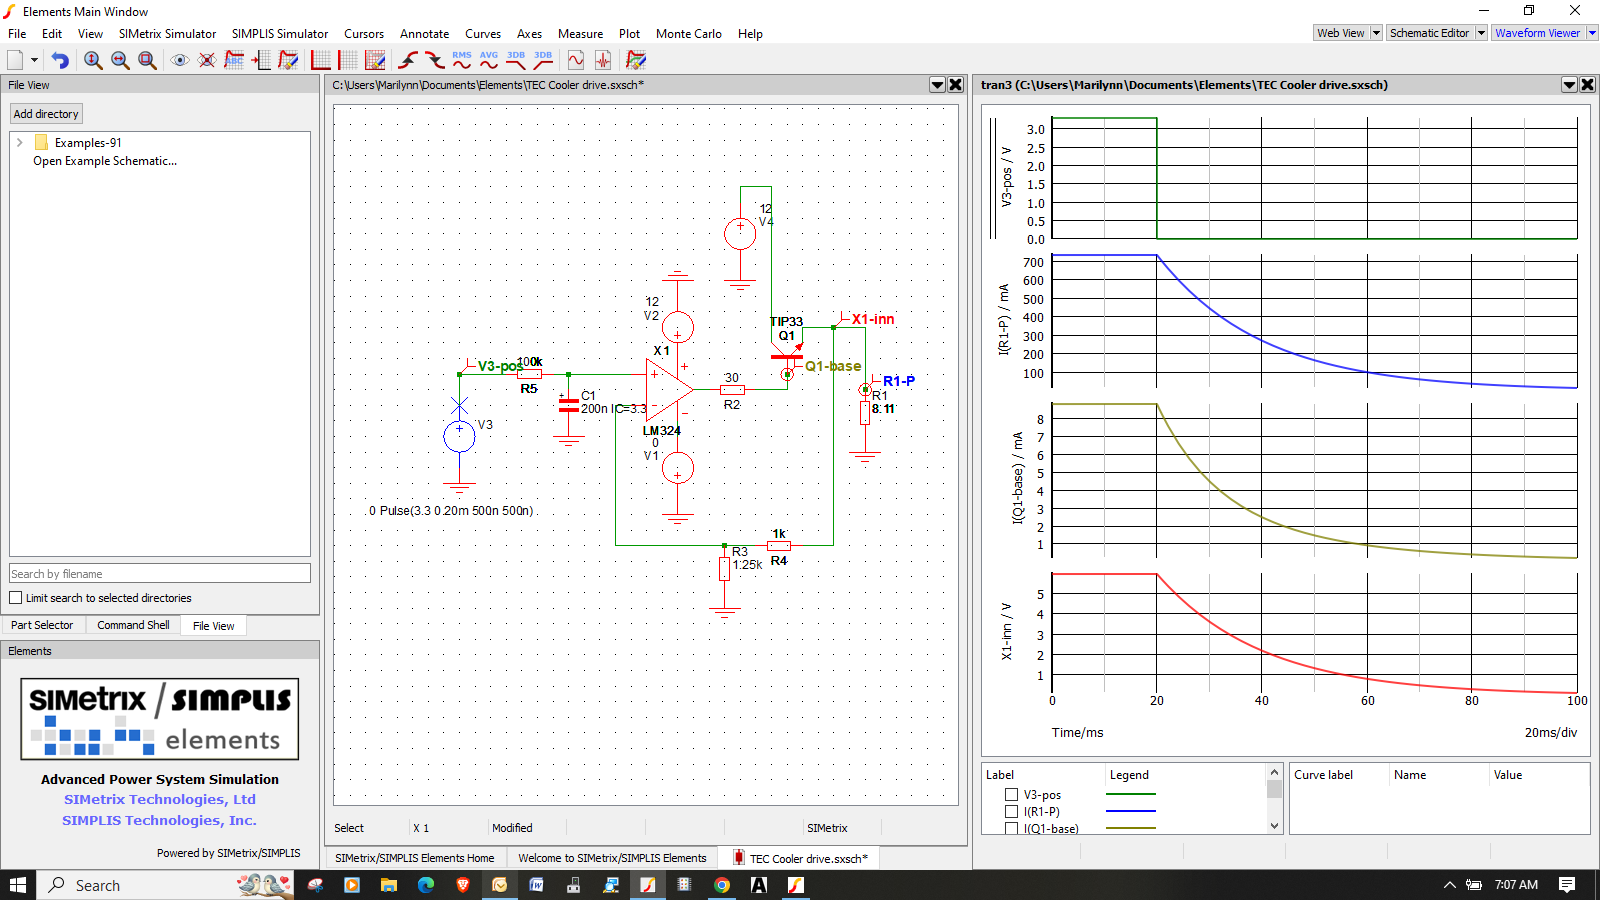Click the rise time measurement icon
The height and width of the screenshot is (900, 1600).
(x=408, y=60)
